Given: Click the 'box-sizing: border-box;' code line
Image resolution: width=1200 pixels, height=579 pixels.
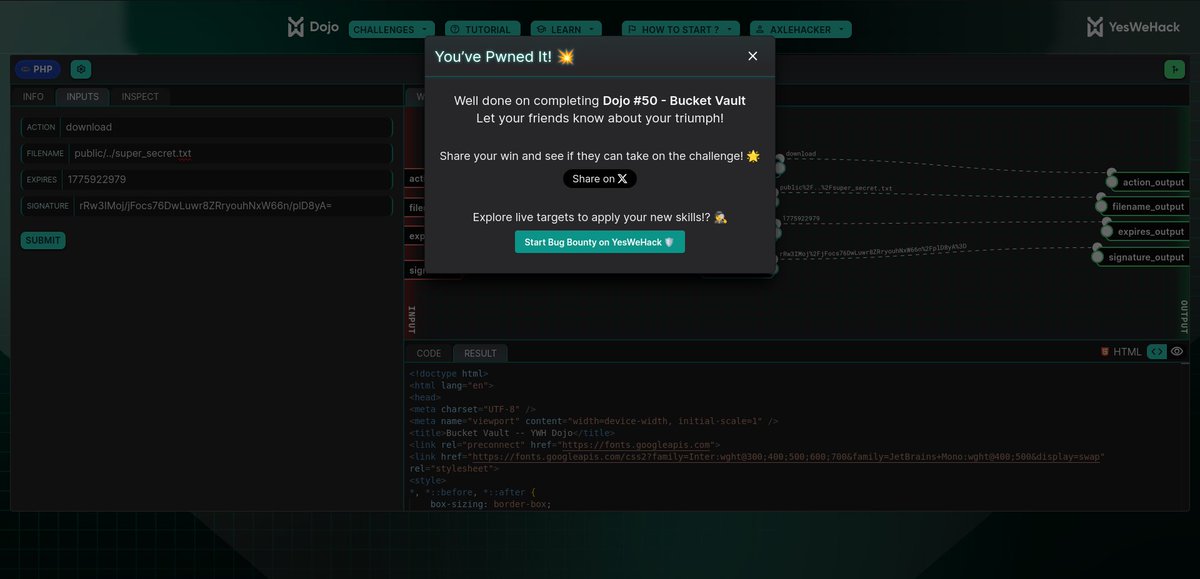Looking at the screenshot, I should (490, 504).
